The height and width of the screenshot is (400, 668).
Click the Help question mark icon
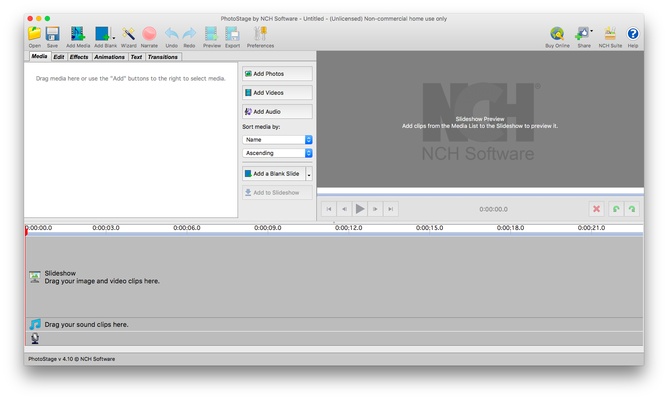click(633, 36)
